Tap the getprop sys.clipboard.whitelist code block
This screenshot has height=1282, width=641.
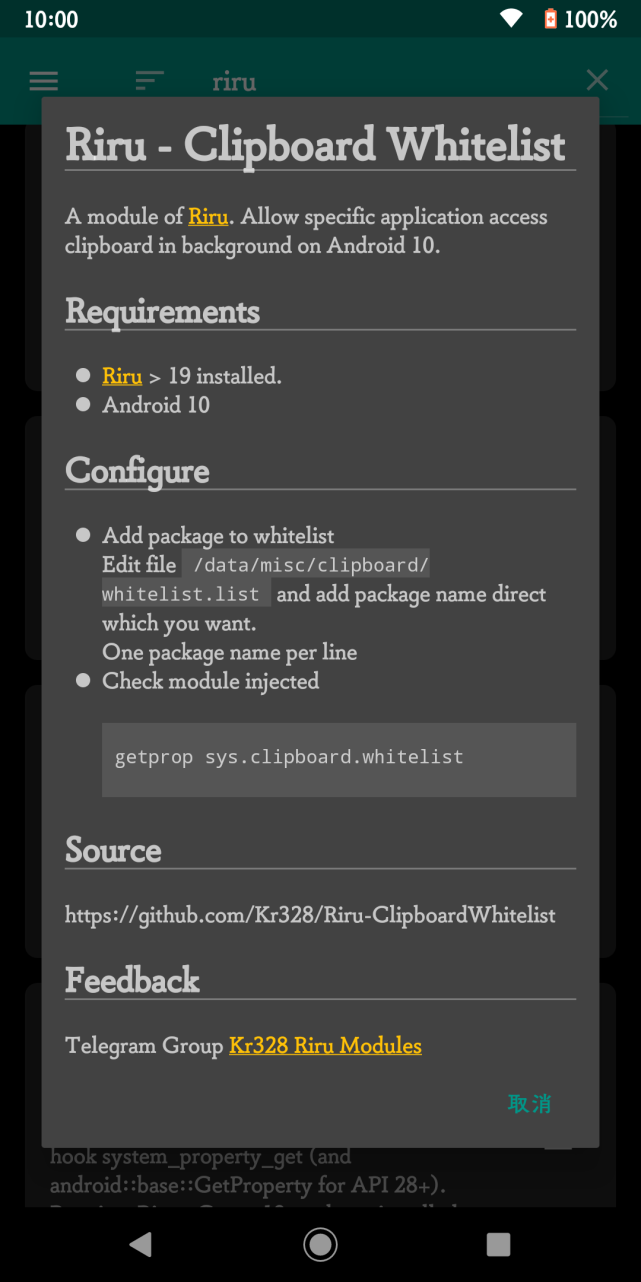click(x=338, y=758)
